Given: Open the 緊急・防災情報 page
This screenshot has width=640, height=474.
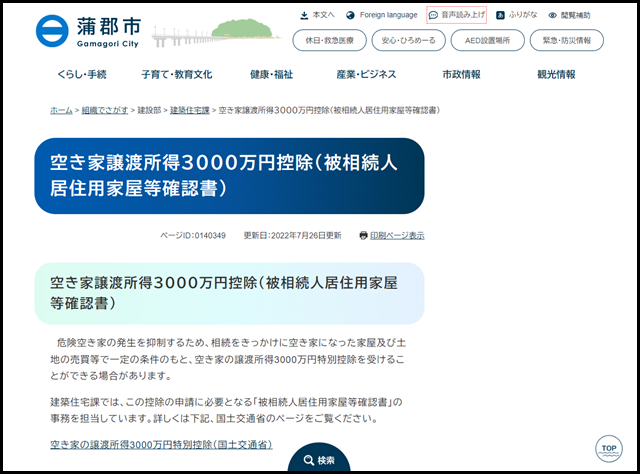Looking at the screenshot, I should click(567, 40).
